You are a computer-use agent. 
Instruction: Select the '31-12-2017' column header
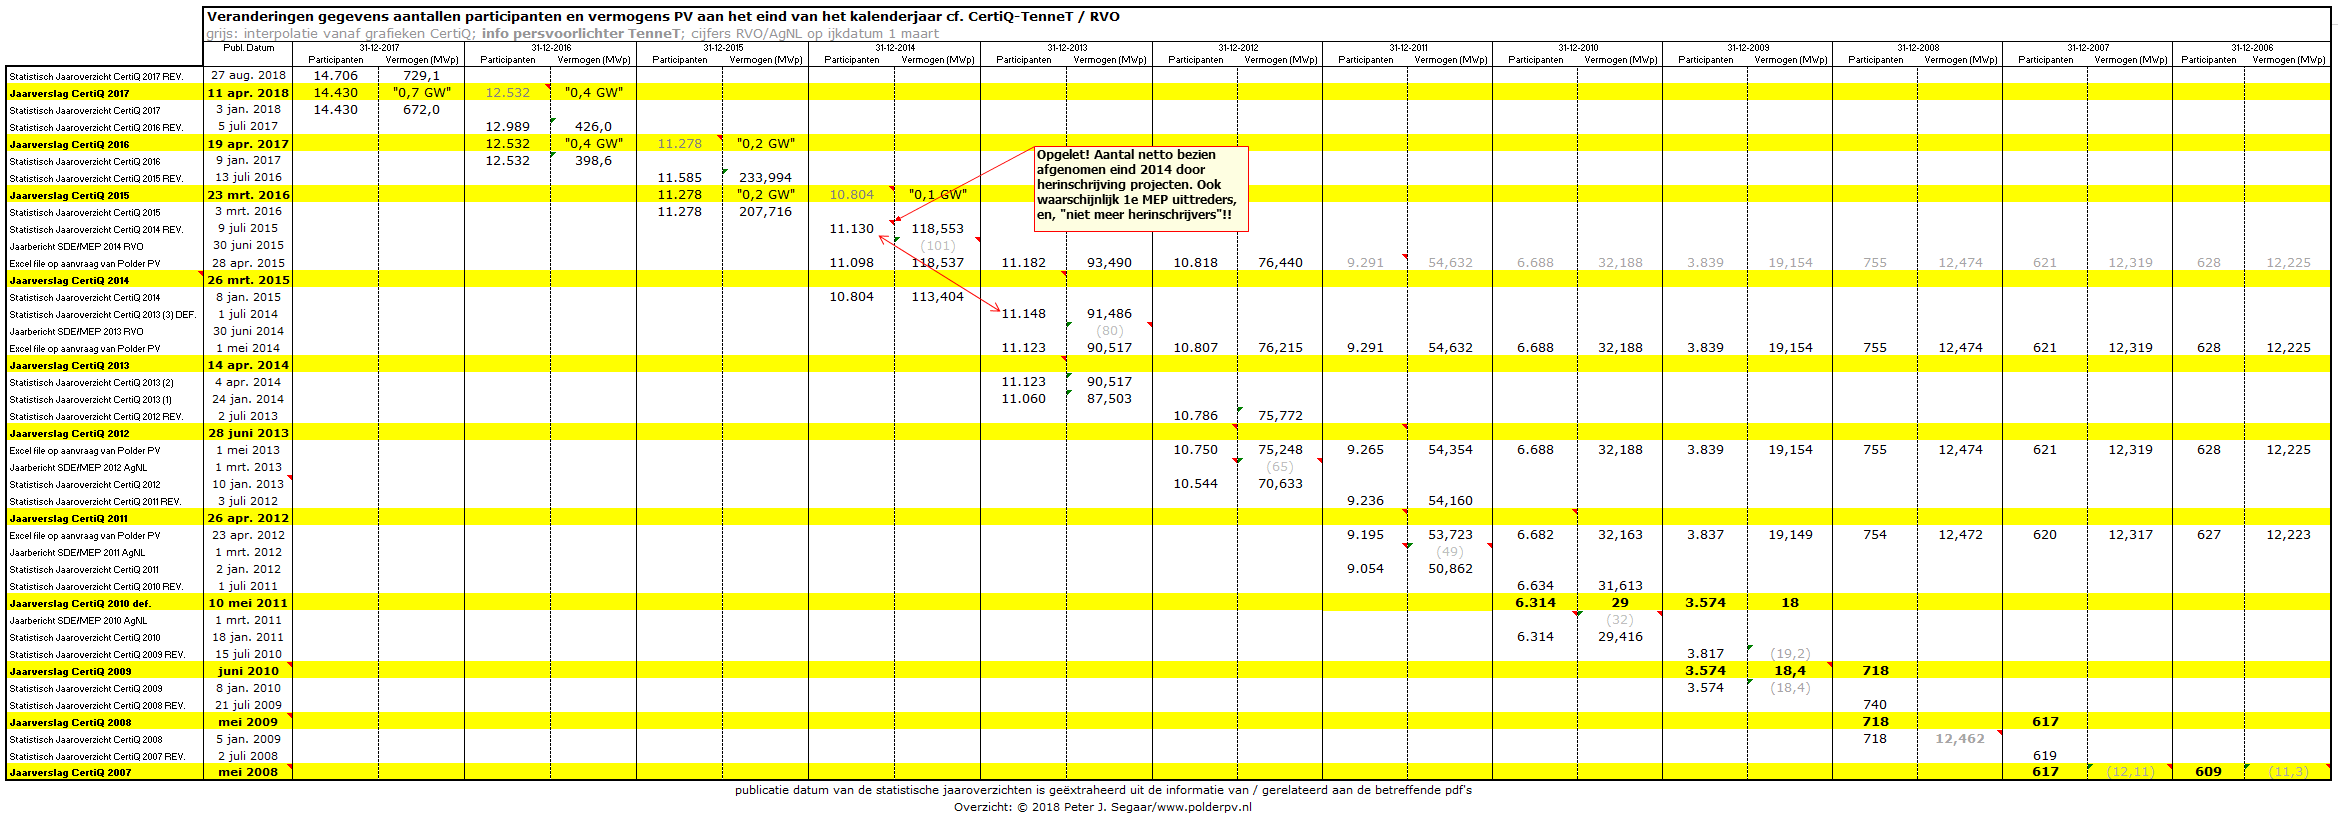(x=379, y=48)
